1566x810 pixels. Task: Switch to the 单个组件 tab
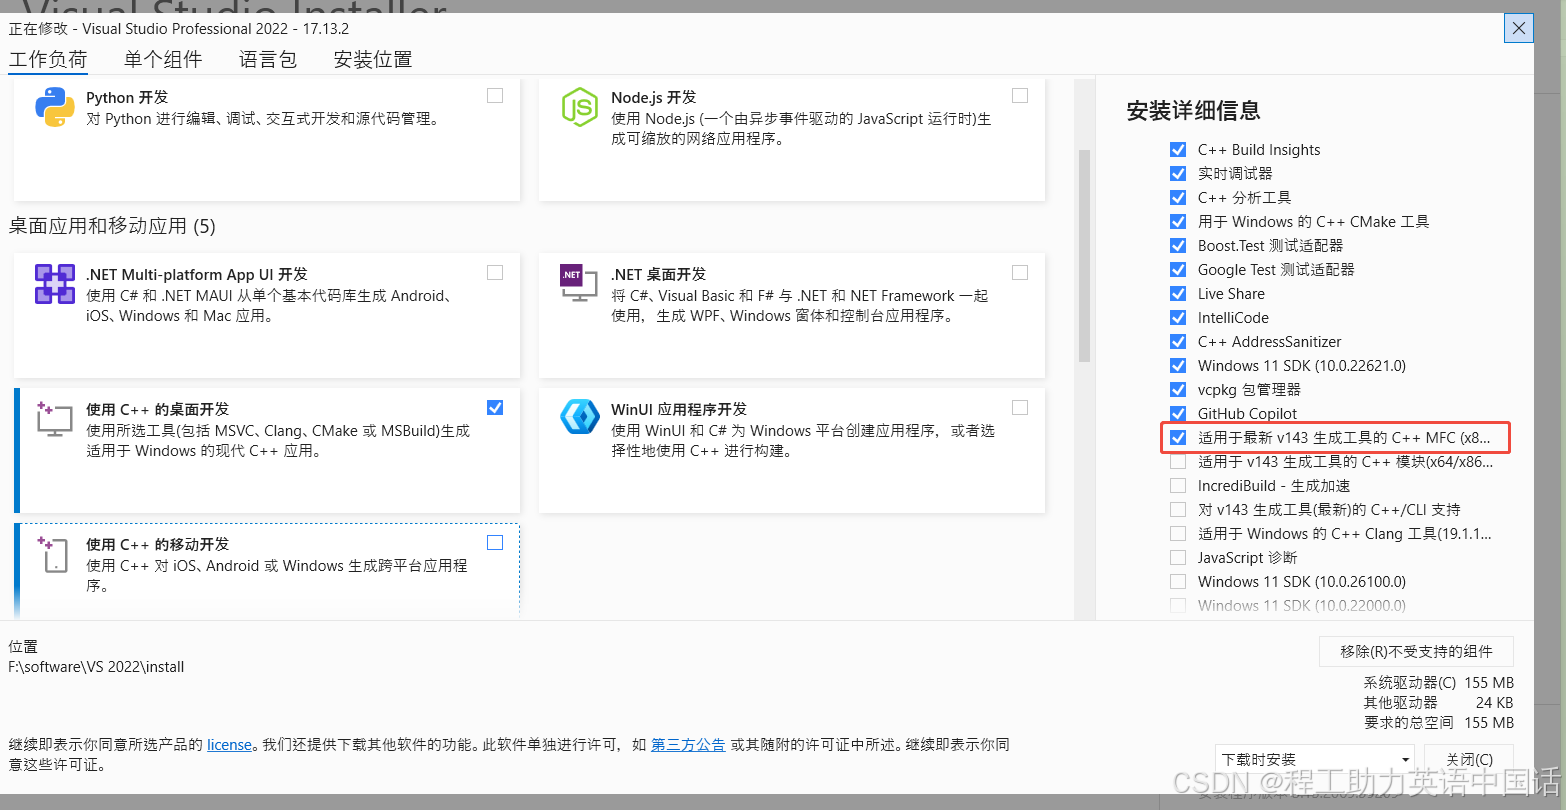163,59
